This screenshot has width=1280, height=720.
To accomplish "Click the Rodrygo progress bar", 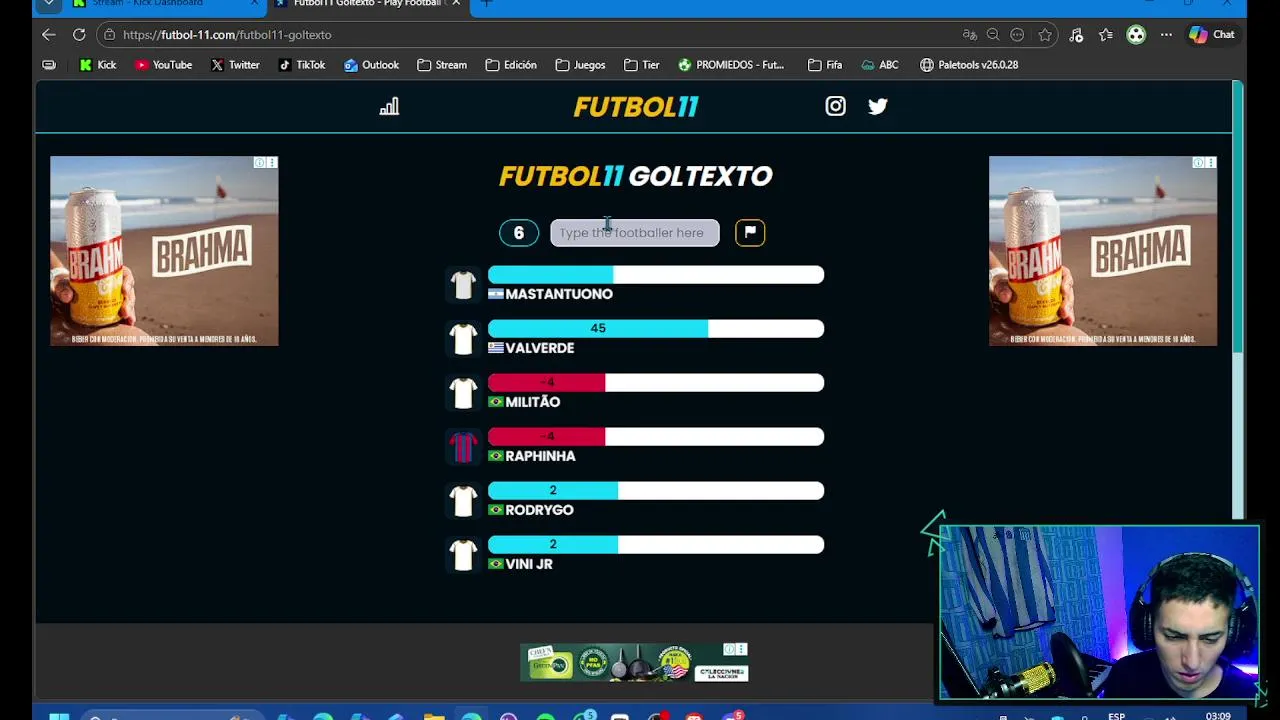I will tap(656, 491).
